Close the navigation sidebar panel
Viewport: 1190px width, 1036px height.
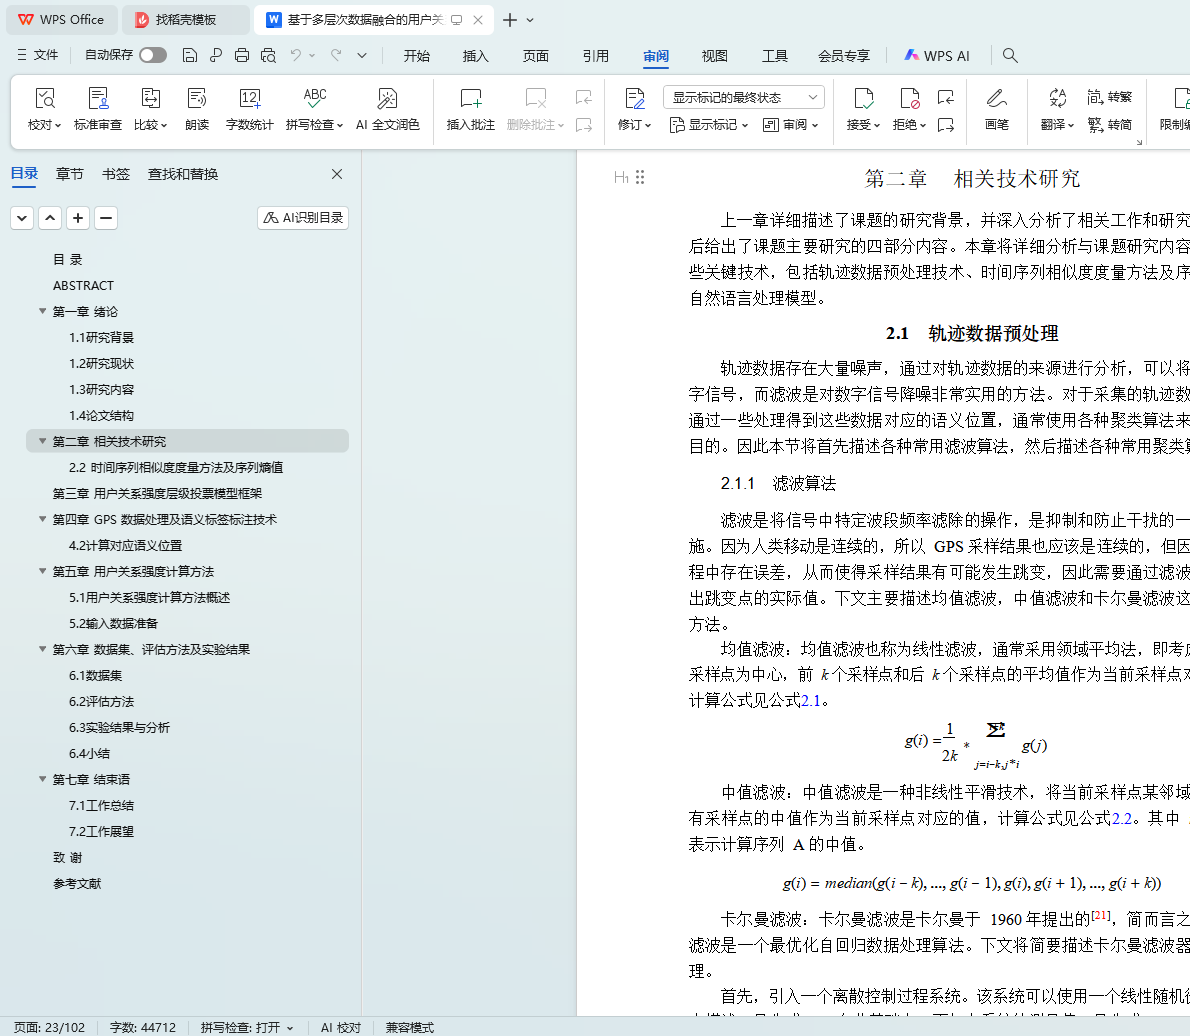[x=337, y=174]
